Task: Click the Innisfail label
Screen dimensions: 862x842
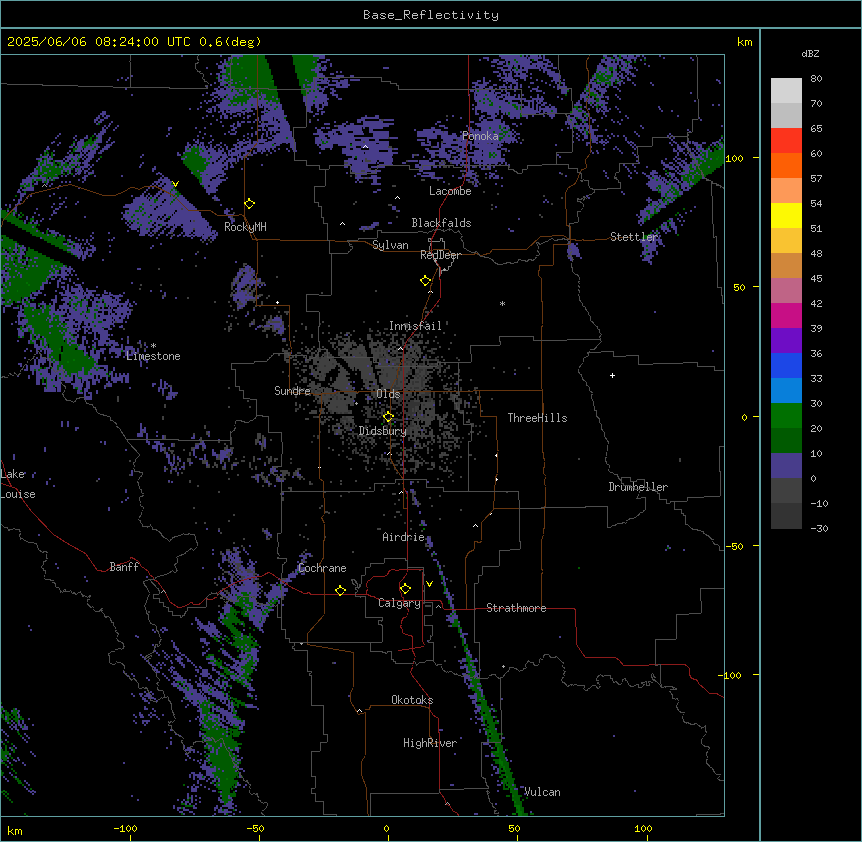Action: coord(415,326)
